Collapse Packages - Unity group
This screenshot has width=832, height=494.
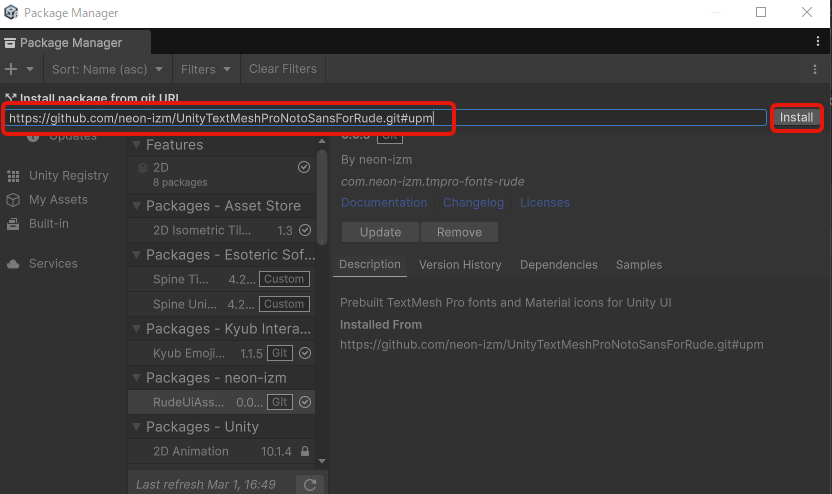pyautogui.click(x=136, y=427)
